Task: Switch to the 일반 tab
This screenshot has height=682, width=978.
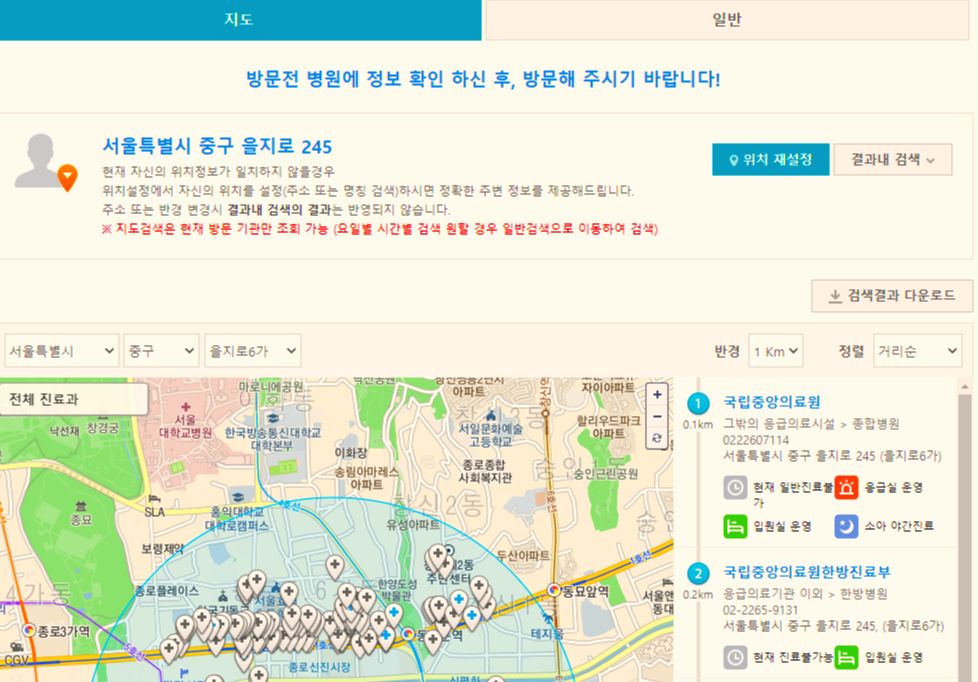Action: [727, 20]
